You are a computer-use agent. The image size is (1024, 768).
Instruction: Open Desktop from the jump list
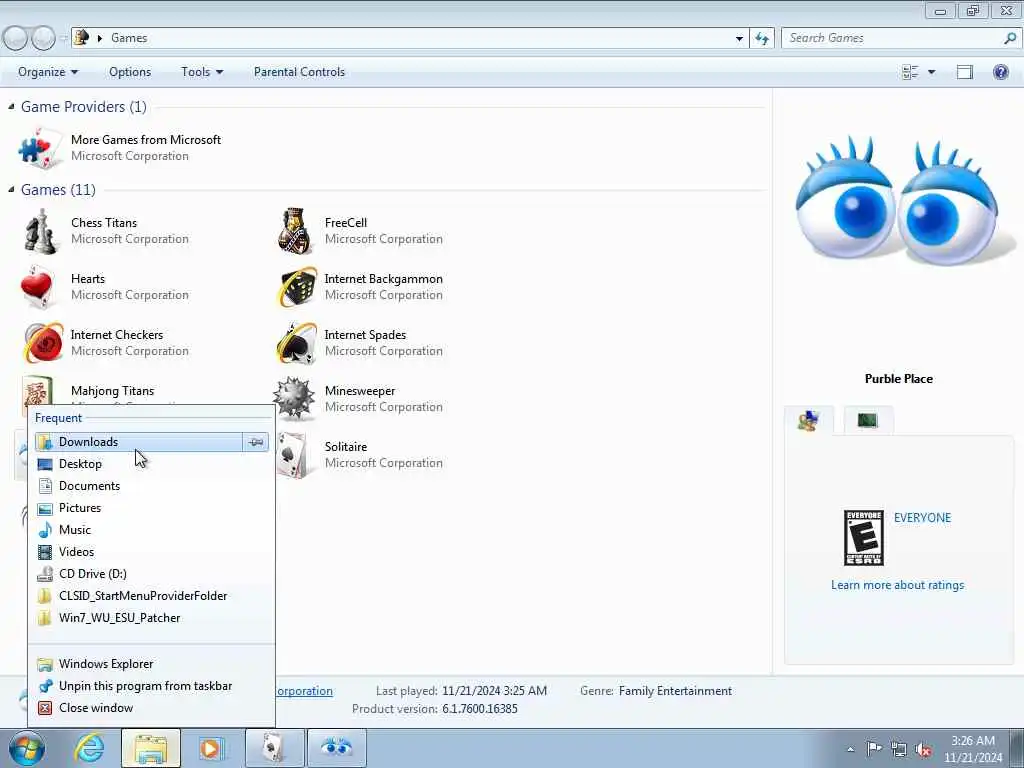click(152, 464)
